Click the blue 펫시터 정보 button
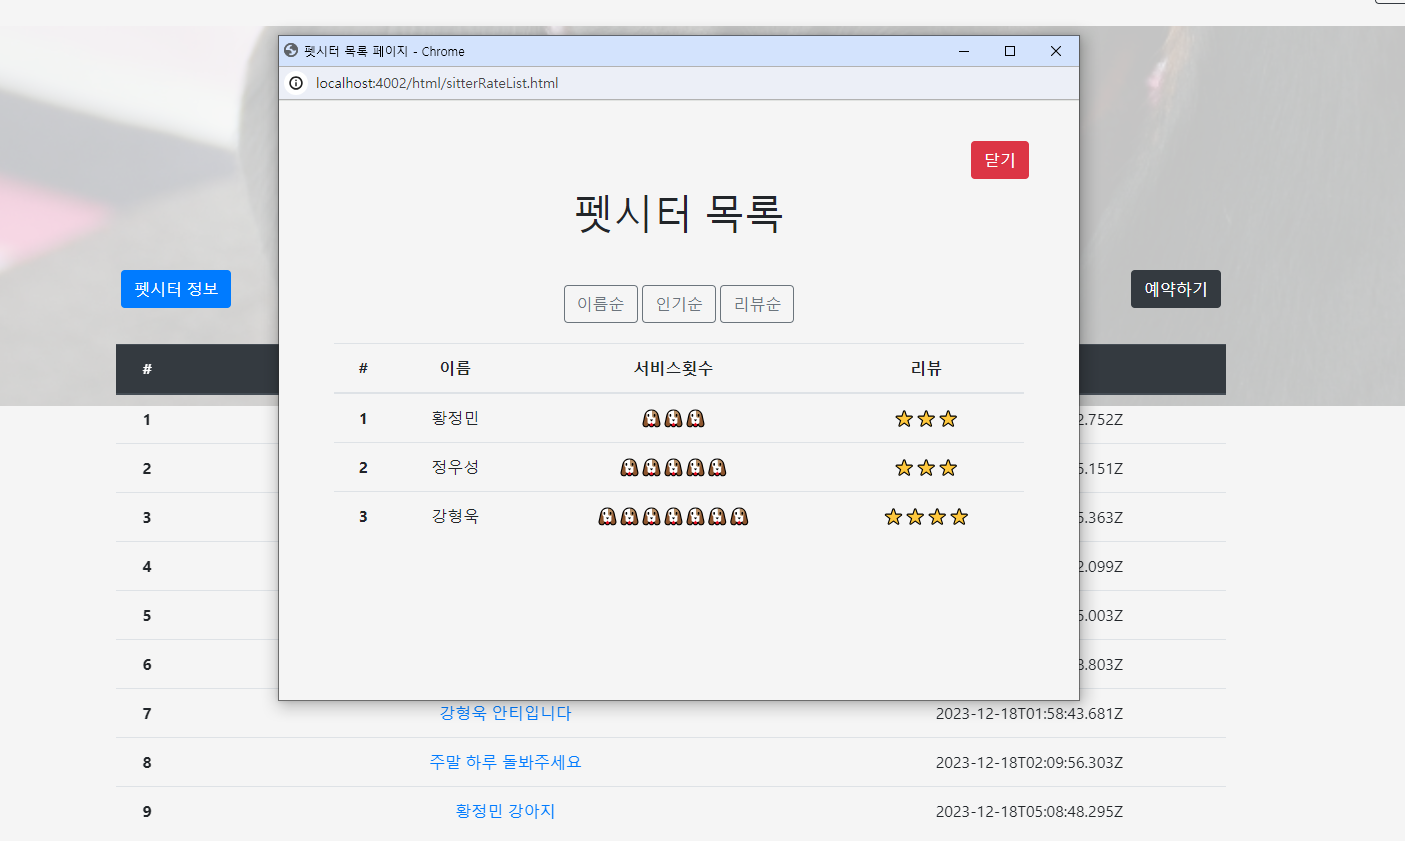Image resolution: width=1405 pixels, height=841 pixels. pyautogui.click(x=176, y=288)
